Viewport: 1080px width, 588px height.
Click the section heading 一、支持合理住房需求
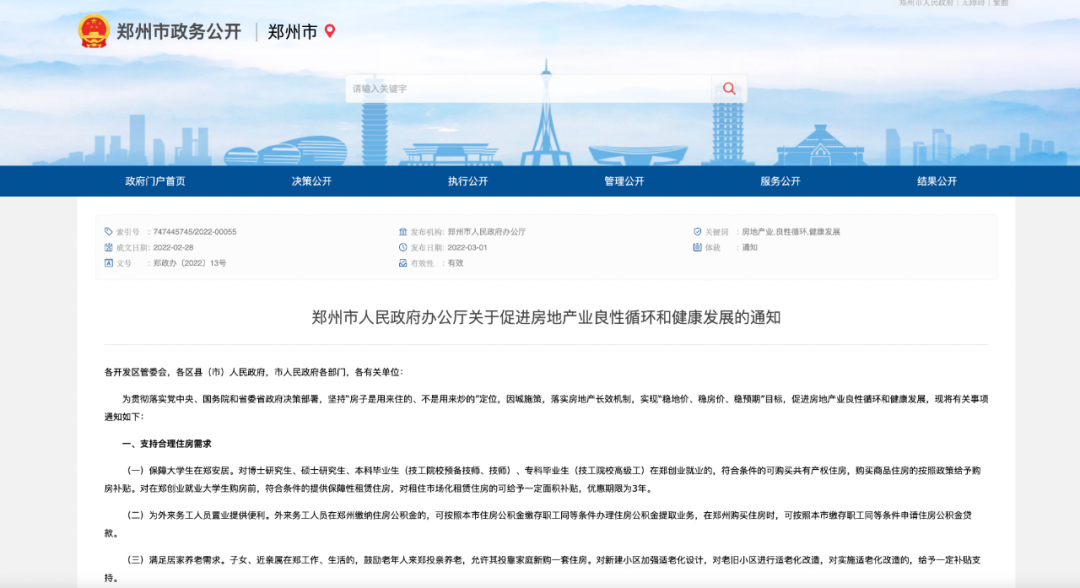(167, 444)
